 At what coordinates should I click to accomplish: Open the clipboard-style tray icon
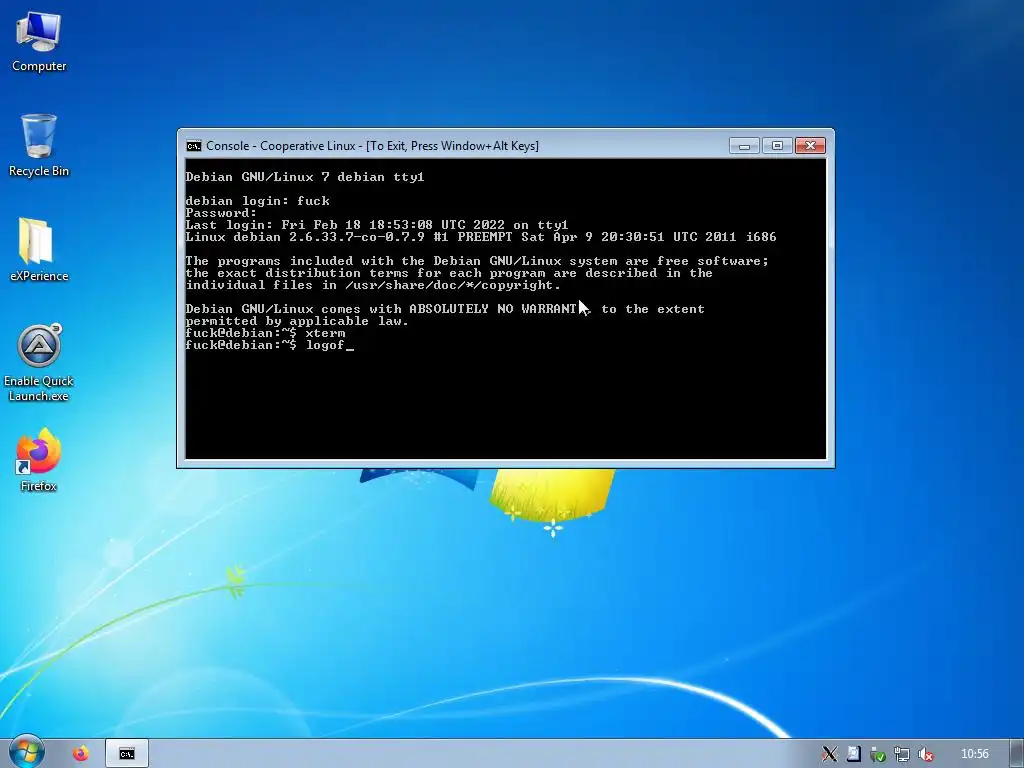point(854,754)
